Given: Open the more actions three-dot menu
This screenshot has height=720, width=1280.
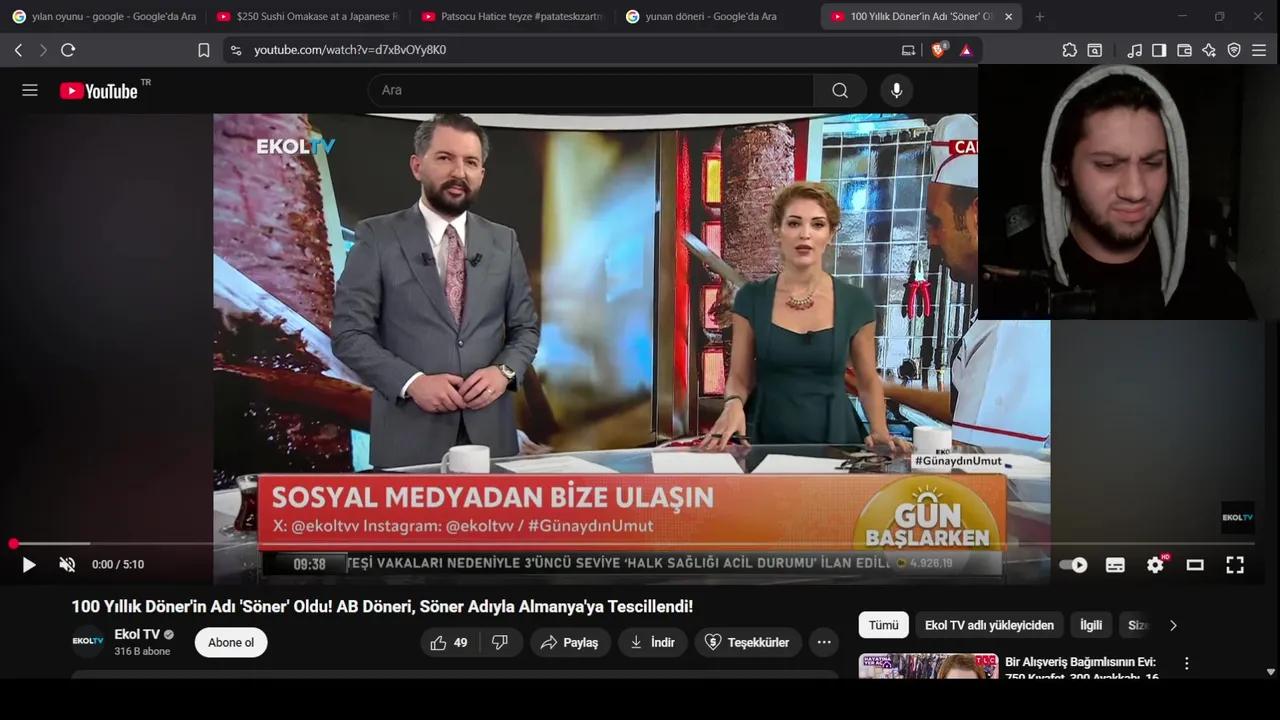Looking at the screenshot, I should tap(824, 643).
